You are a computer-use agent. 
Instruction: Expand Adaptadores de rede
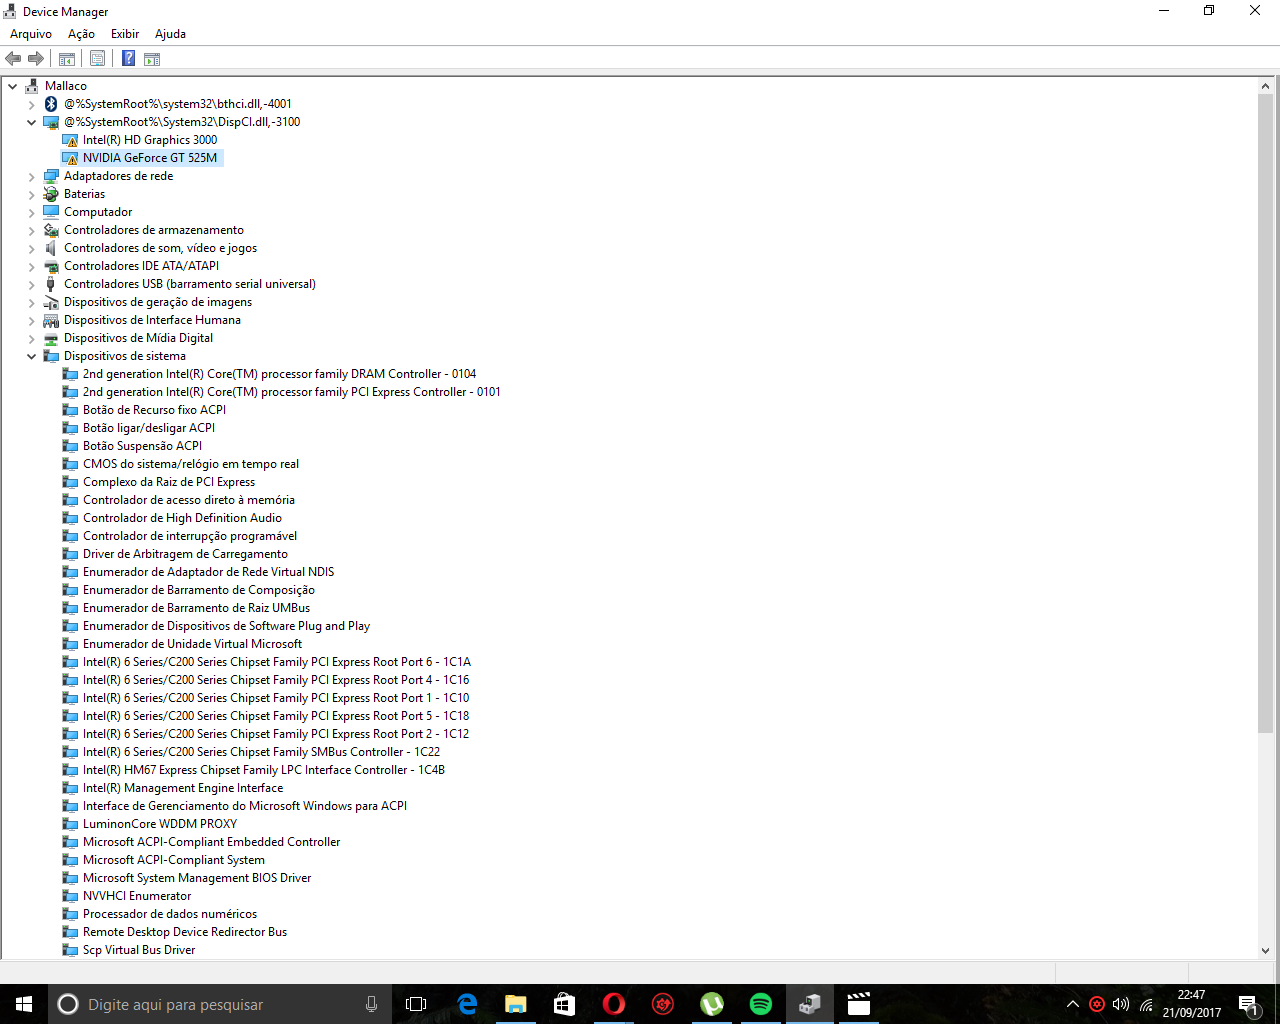point(32,176)
